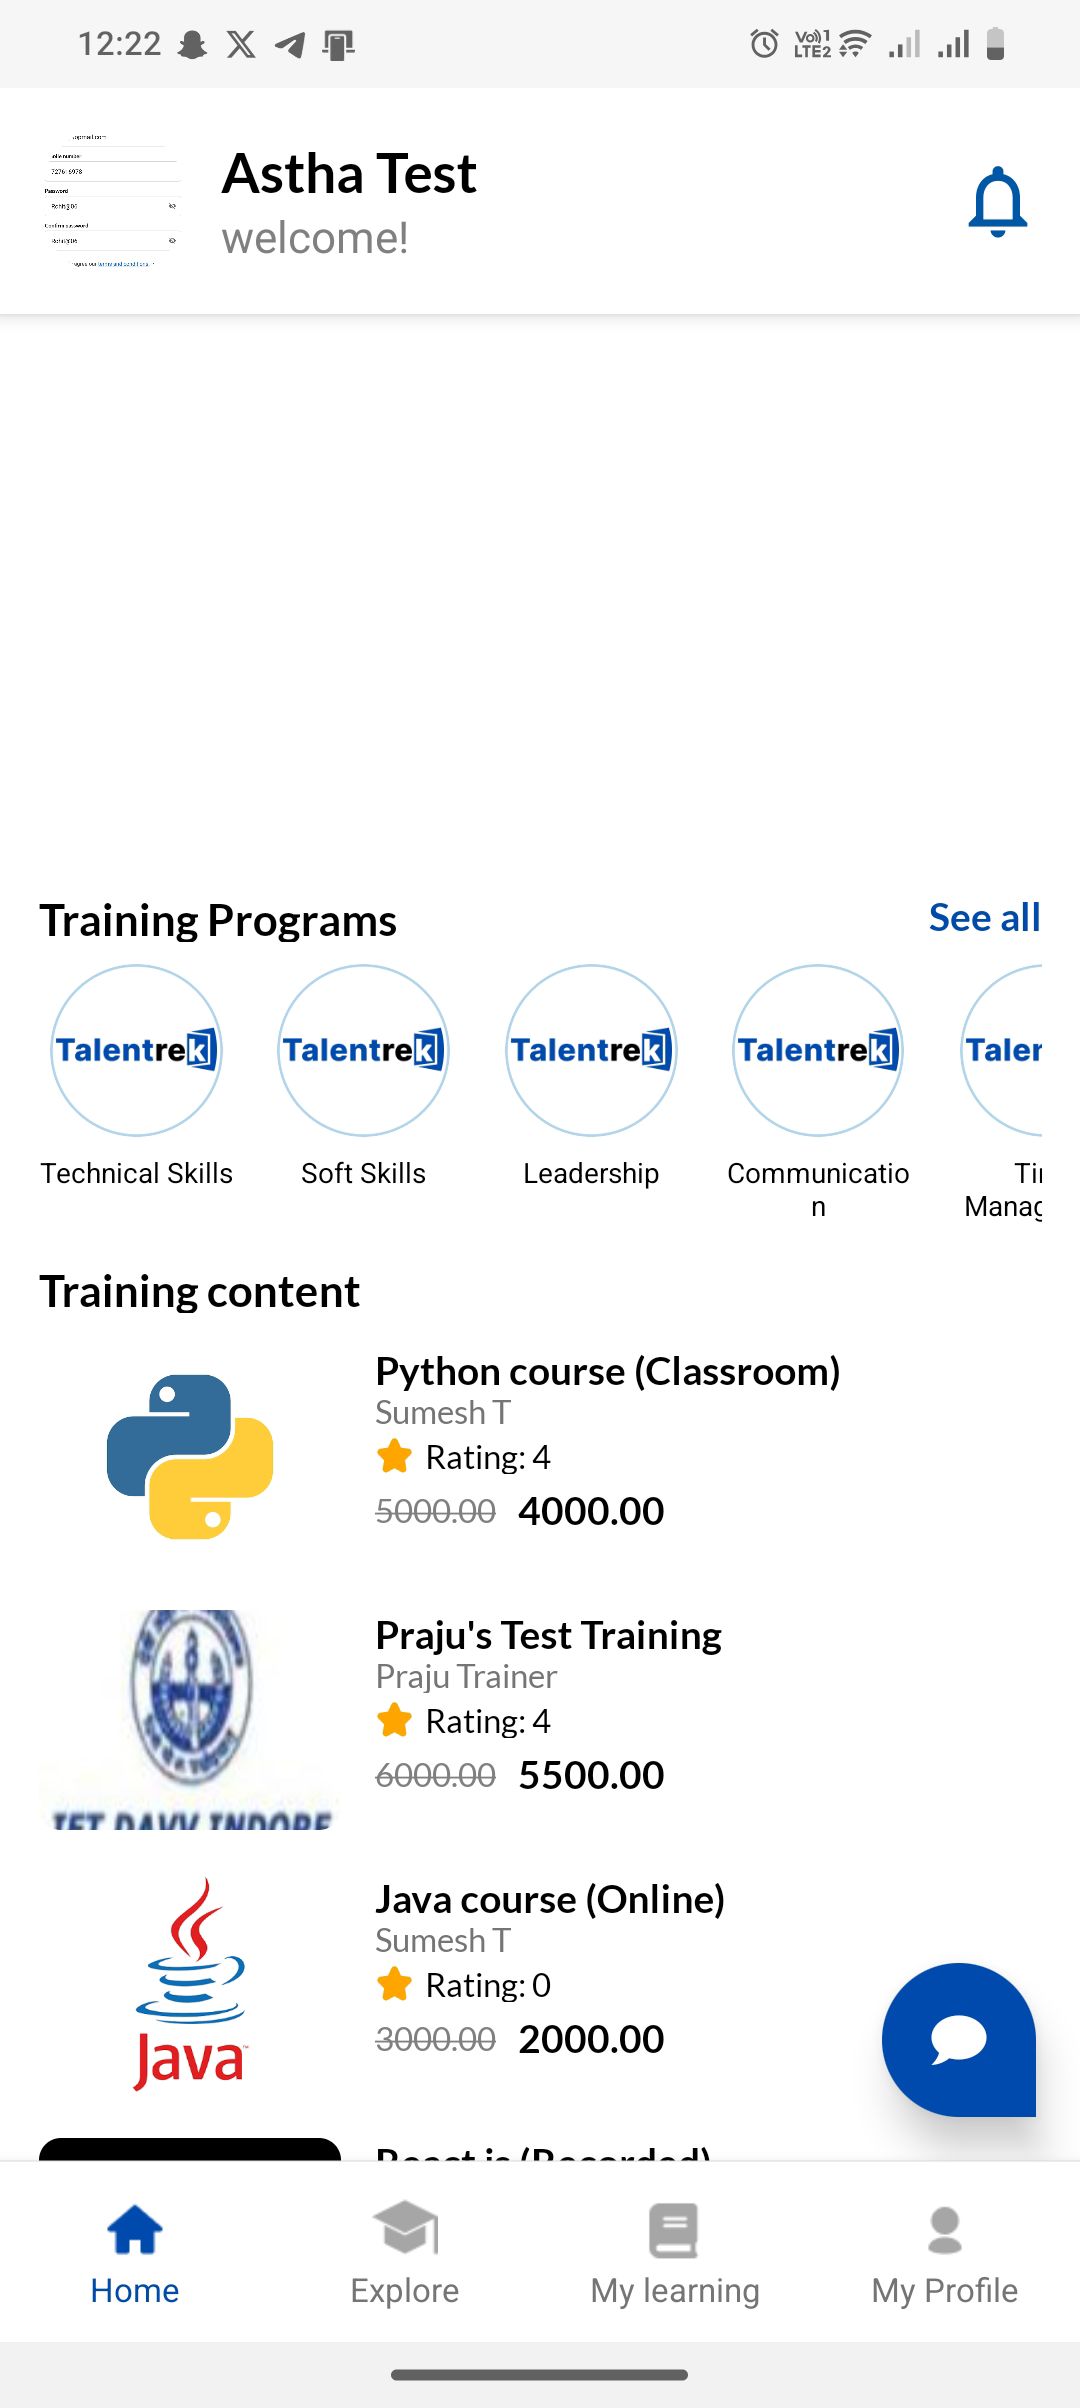Open Praju's Test Training course

(547, 1634)
